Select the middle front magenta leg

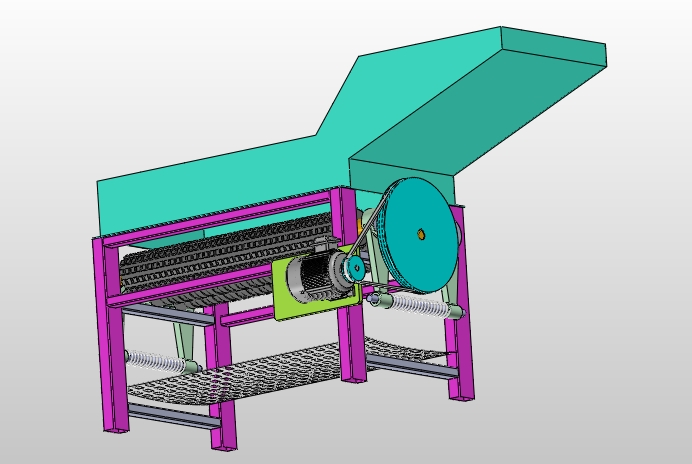tap(222, 380)
